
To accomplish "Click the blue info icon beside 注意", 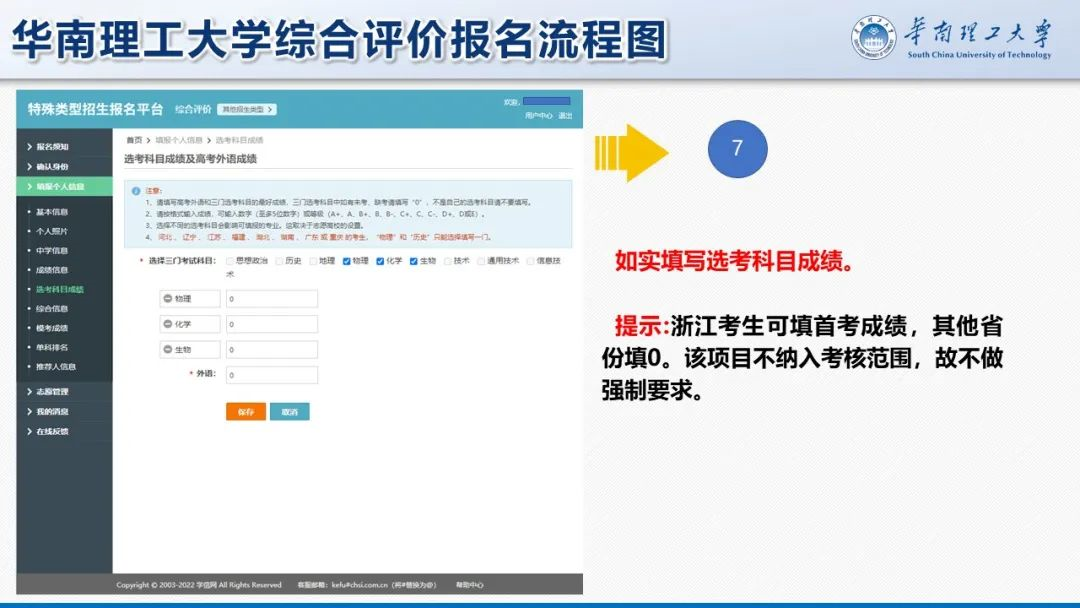I will (x=136, y=190).
